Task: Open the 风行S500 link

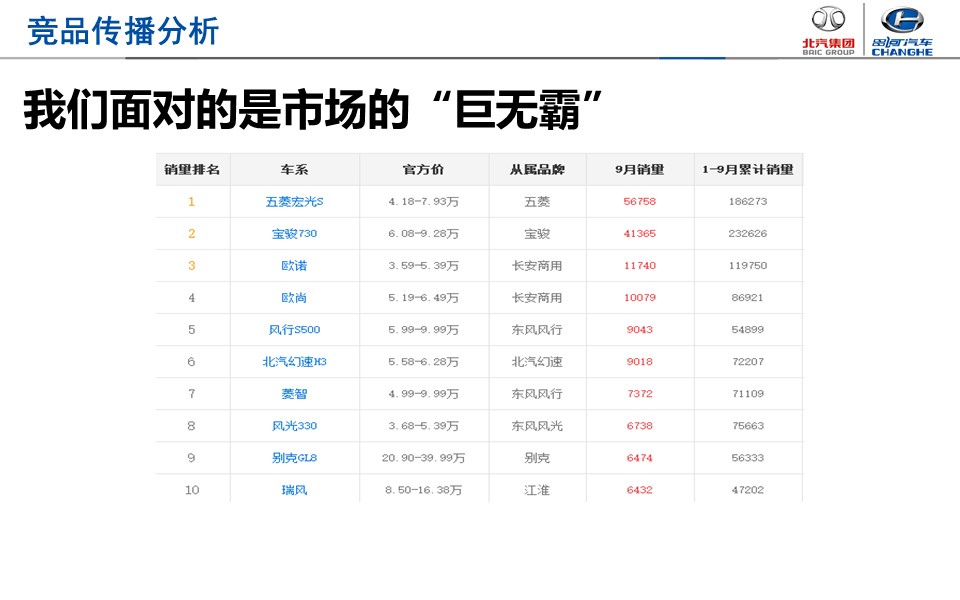Action: click(294, 329)
